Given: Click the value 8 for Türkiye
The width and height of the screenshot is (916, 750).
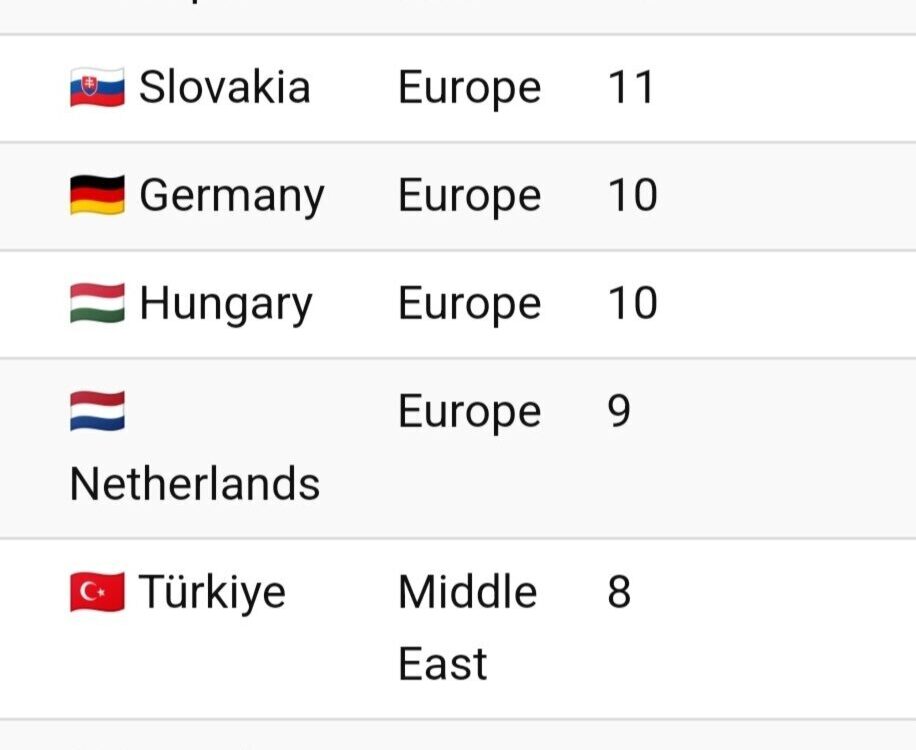Looking at the screenshot, I should pos(619,592).
